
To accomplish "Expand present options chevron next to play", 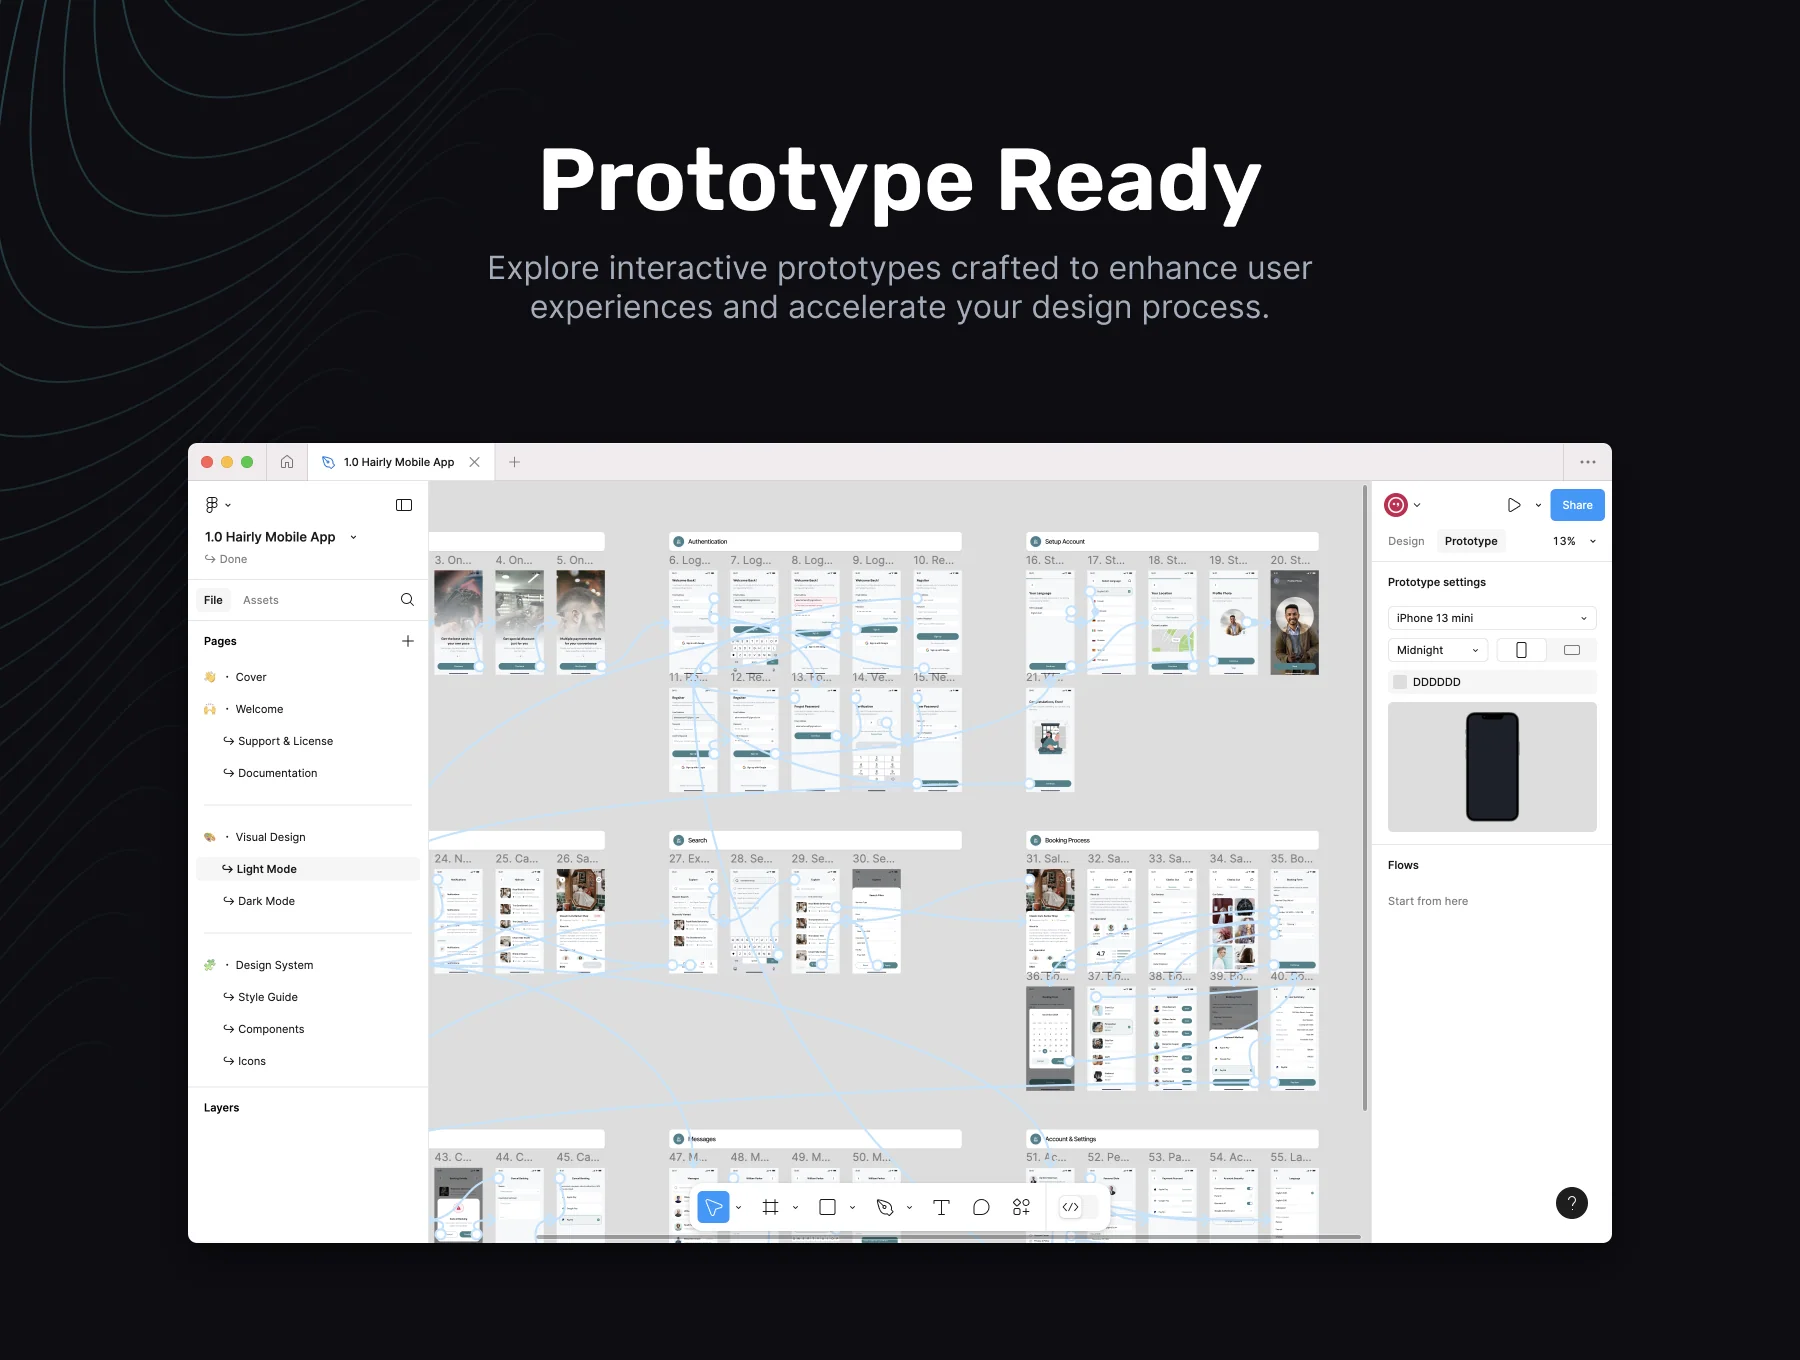I will 1538,505.
